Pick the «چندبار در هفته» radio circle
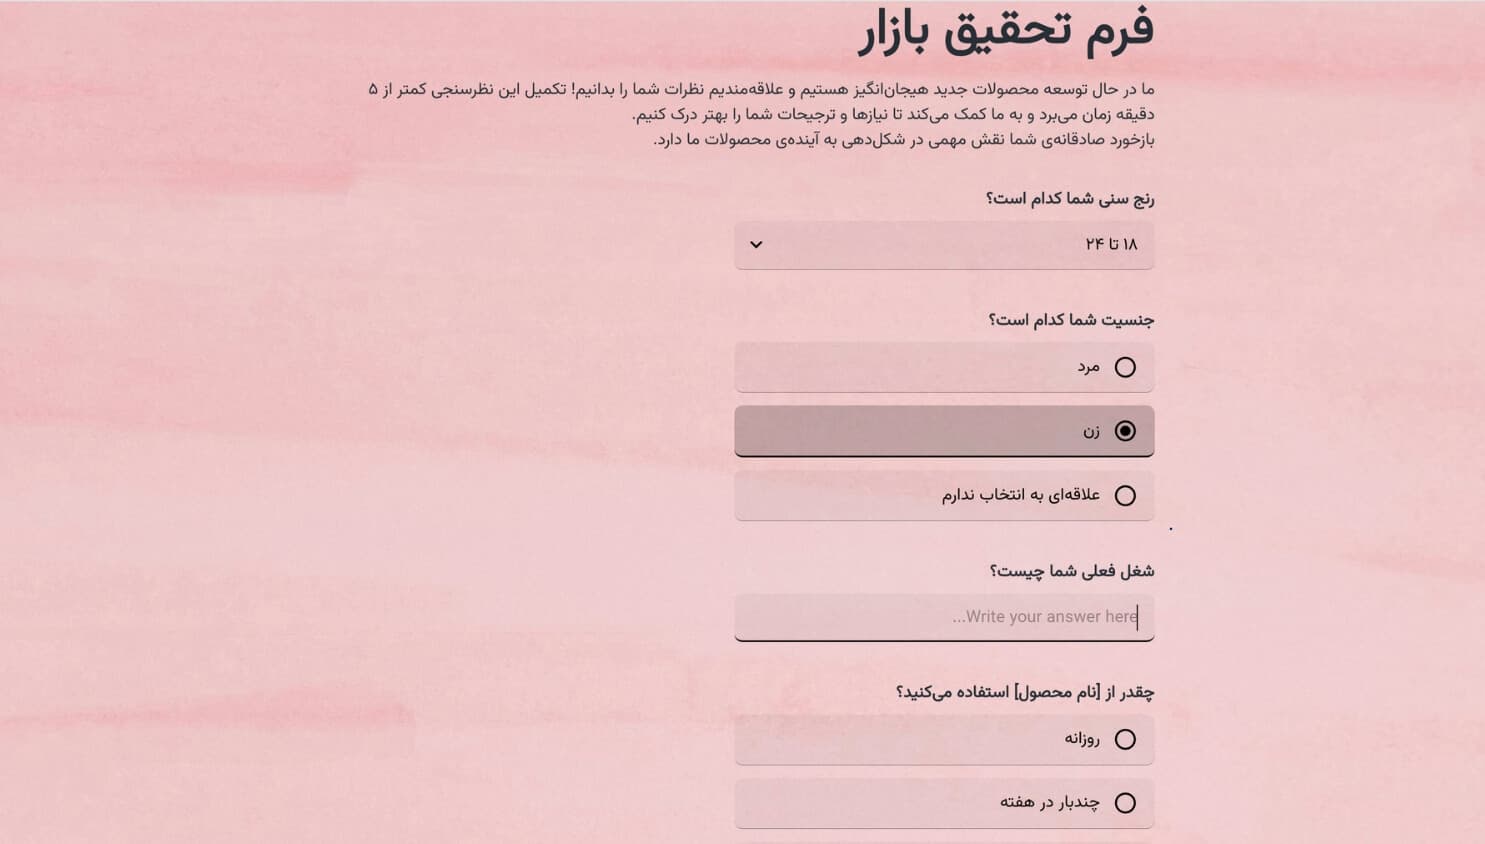Image resolution: width=1485 pixels, height=844 pixels. tap(1125, 803)
